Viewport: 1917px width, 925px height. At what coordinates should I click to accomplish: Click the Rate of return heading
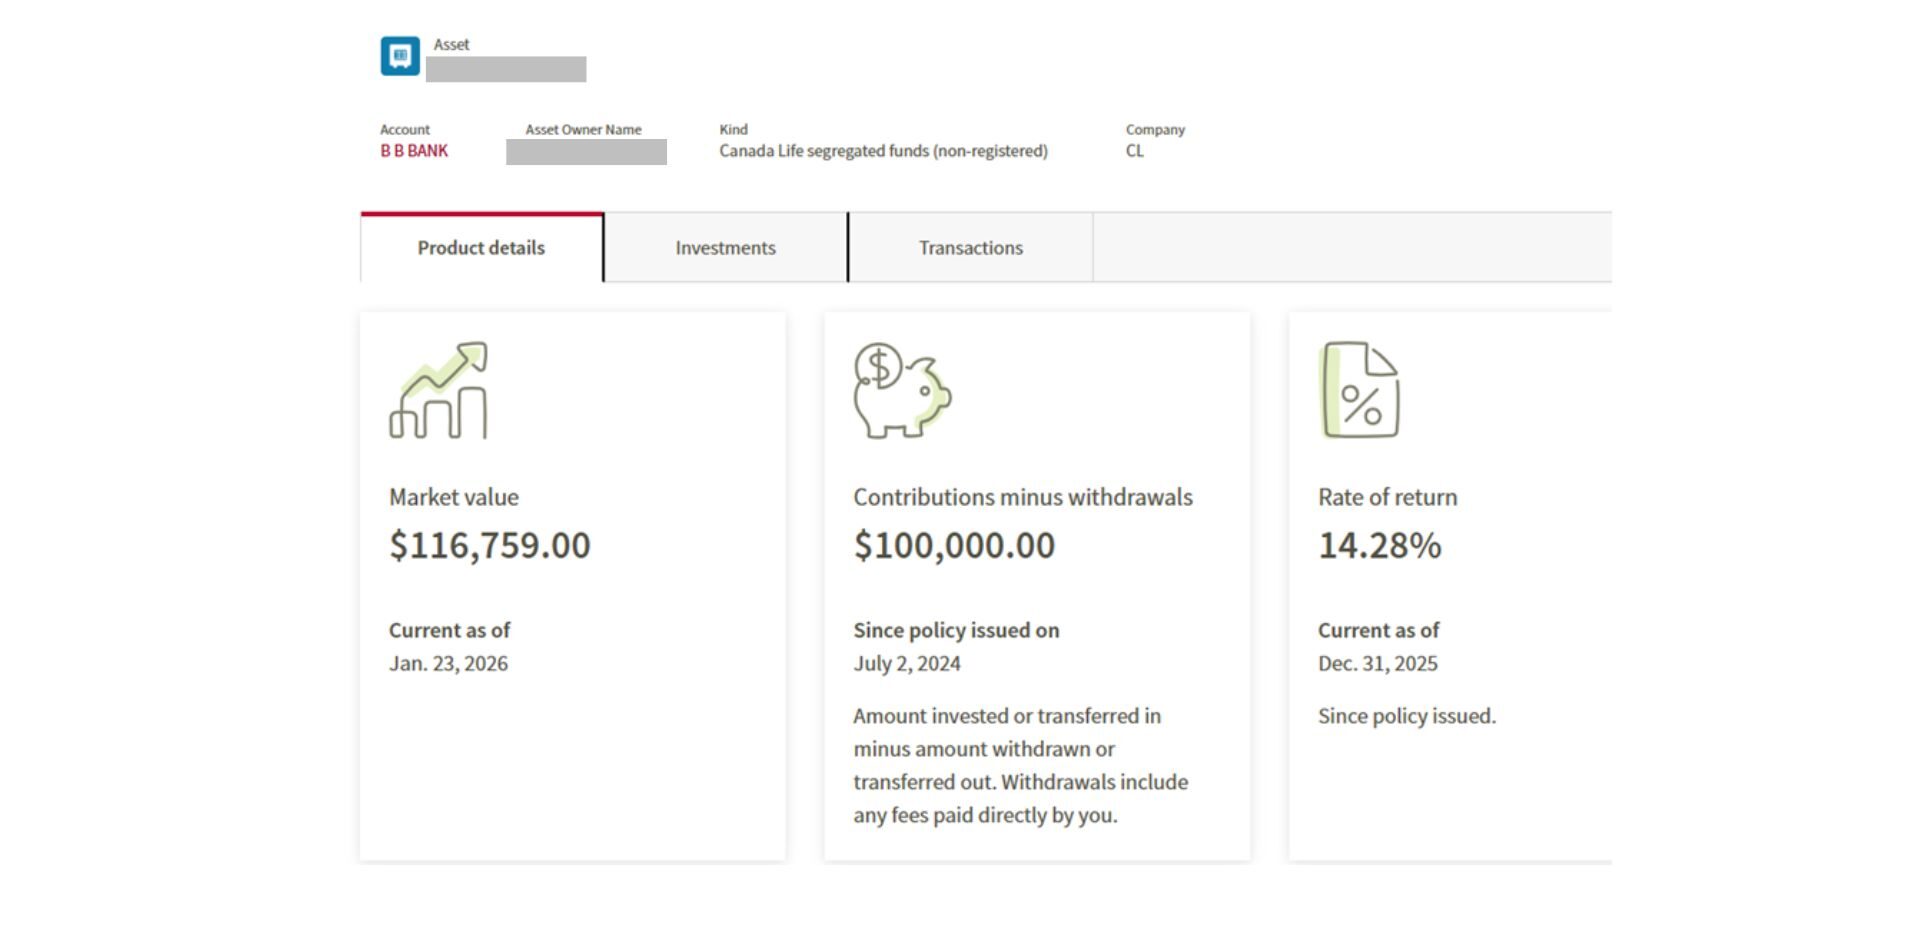[x=1387, y=497]
